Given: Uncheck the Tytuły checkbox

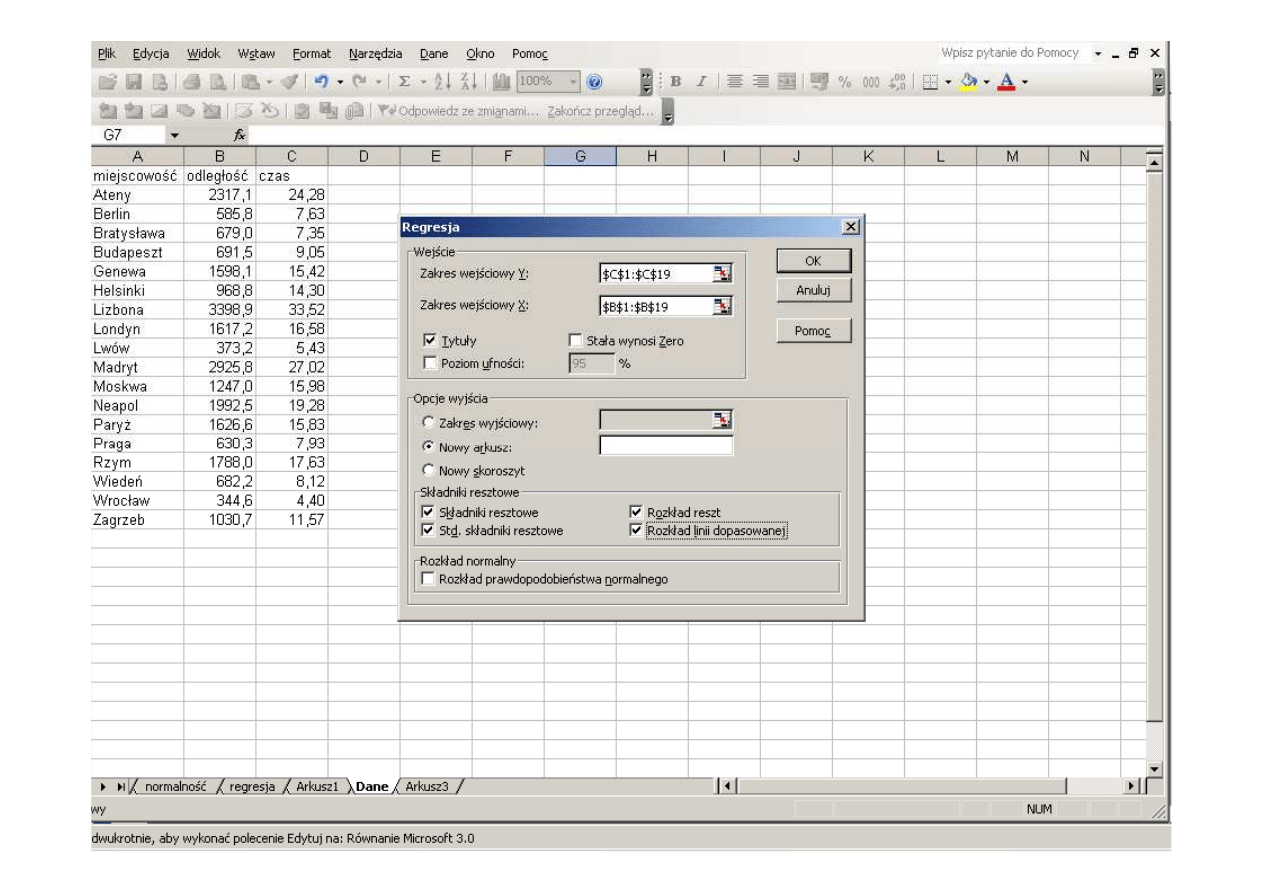Looking at the screenshot, I should (430, 341).
